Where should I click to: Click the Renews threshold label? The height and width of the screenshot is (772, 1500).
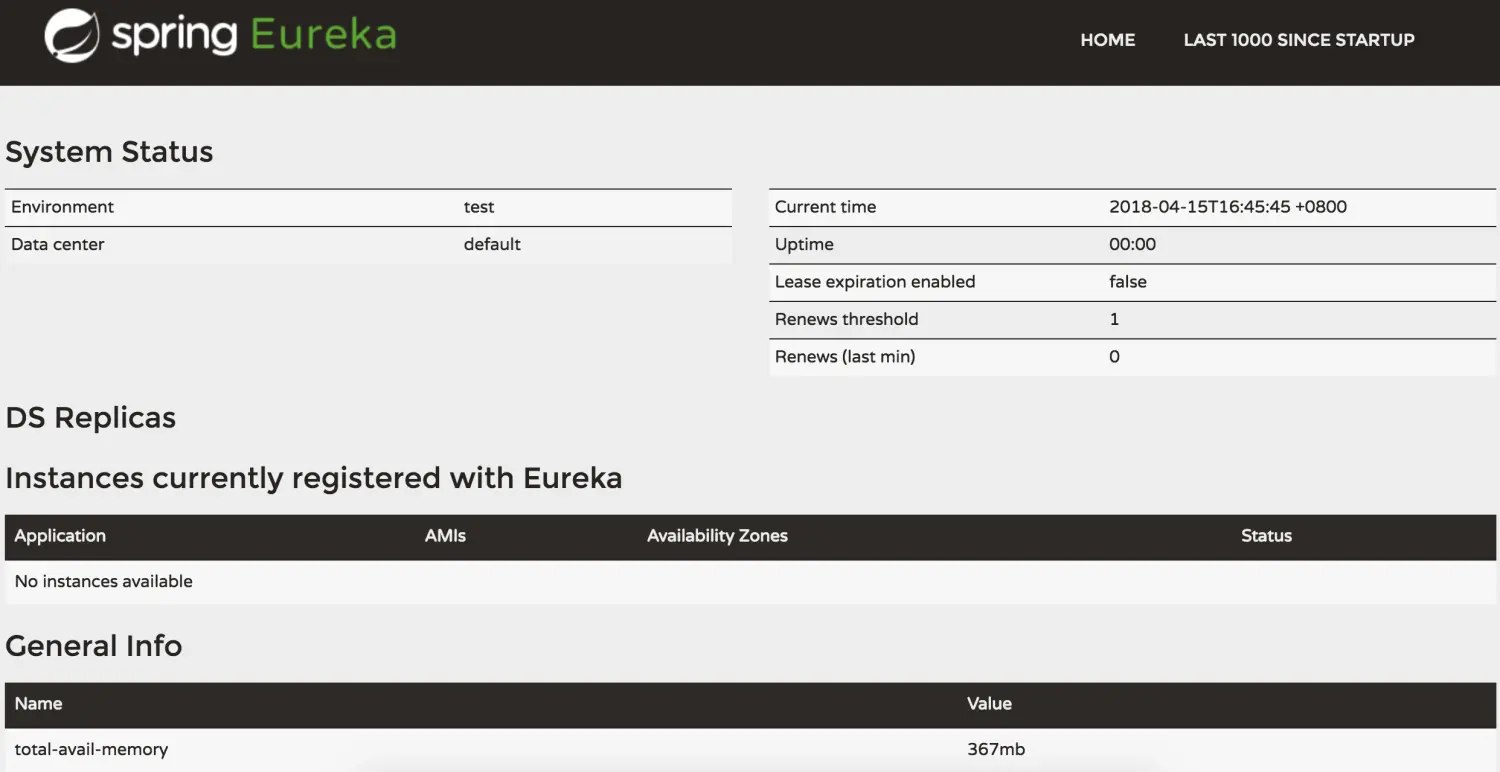pos(846,319)
